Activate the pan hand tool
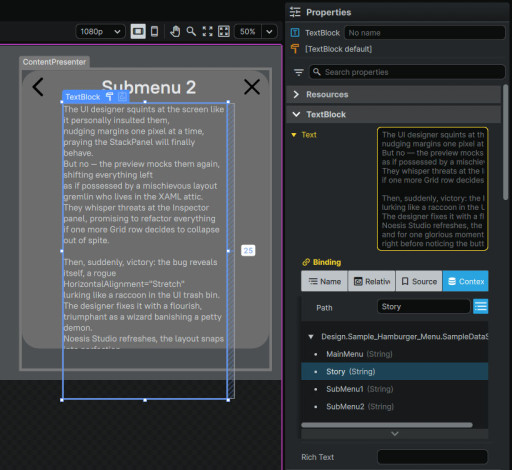This screenshot has width=512, height=470. pos(175,32)
